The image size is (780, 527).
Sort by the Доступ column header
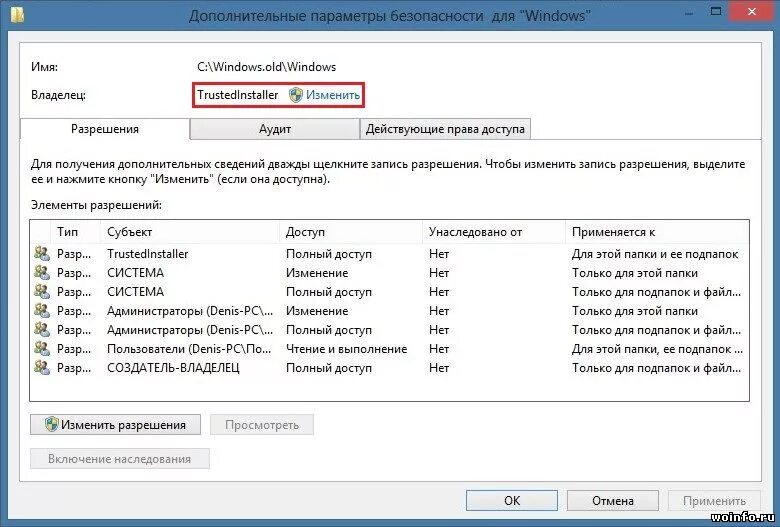[x=351, y=232]
